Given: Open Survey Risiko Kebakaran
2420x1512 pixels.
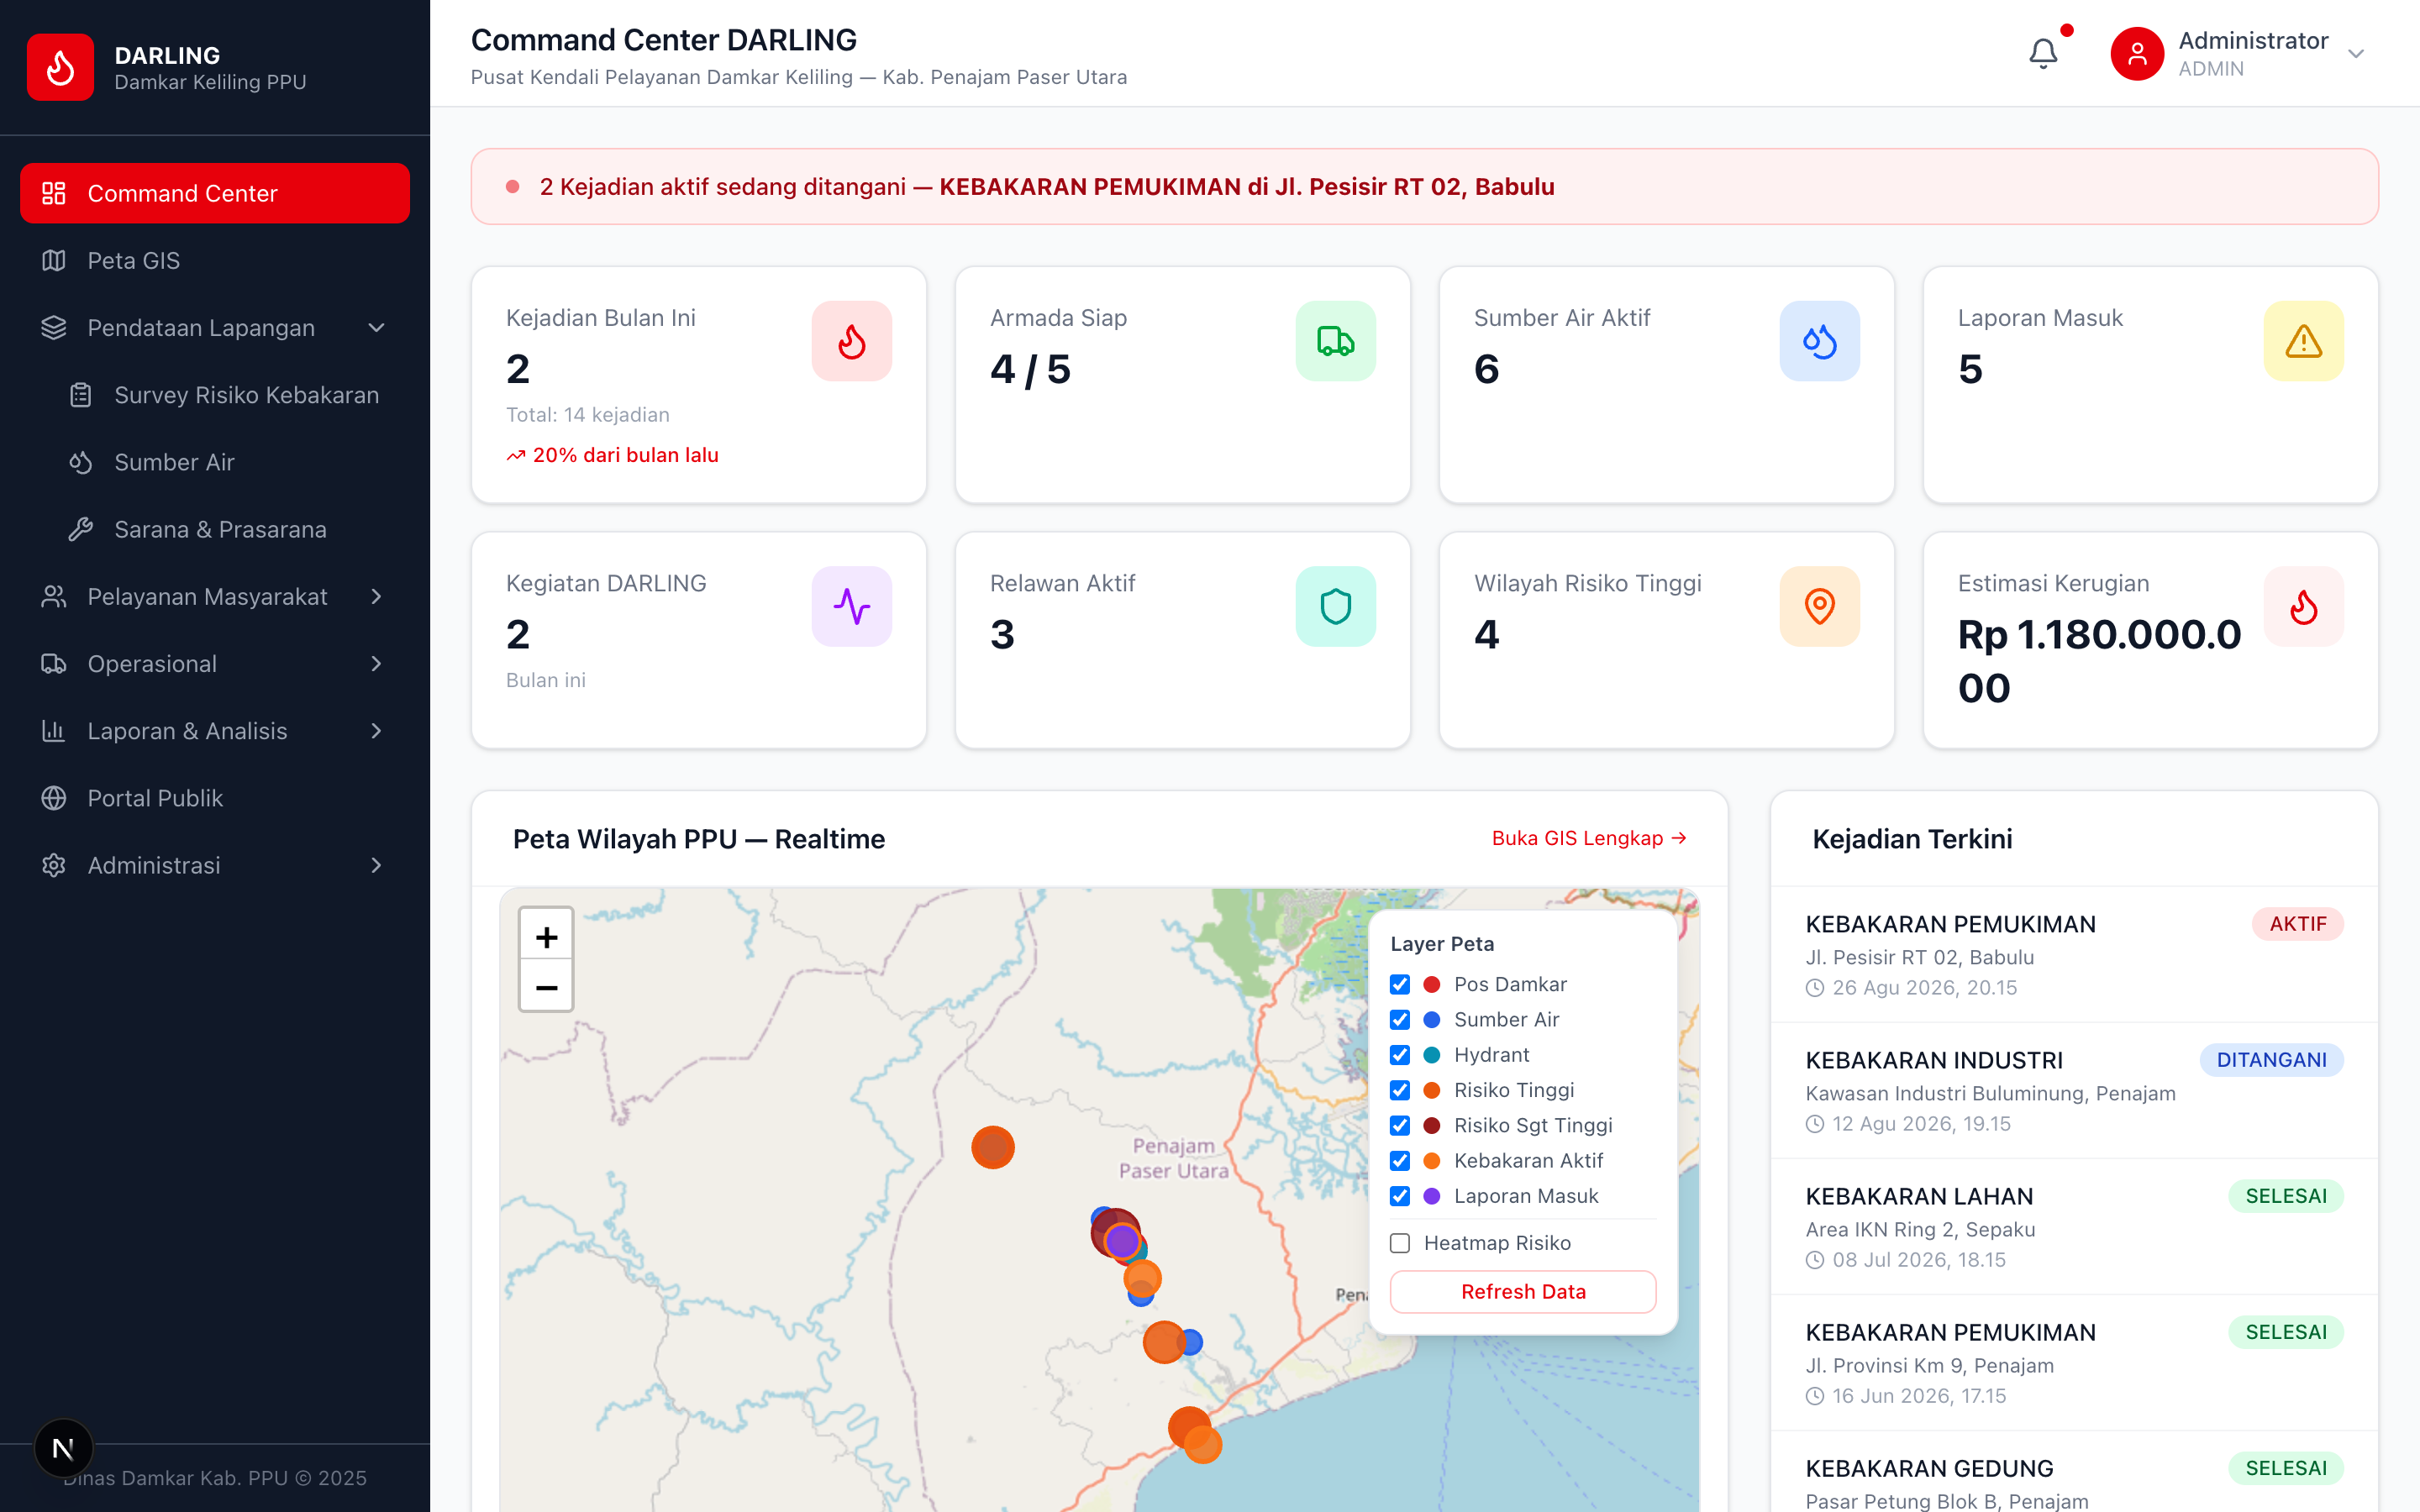Looking at the screenshot, I should [228, 395].
